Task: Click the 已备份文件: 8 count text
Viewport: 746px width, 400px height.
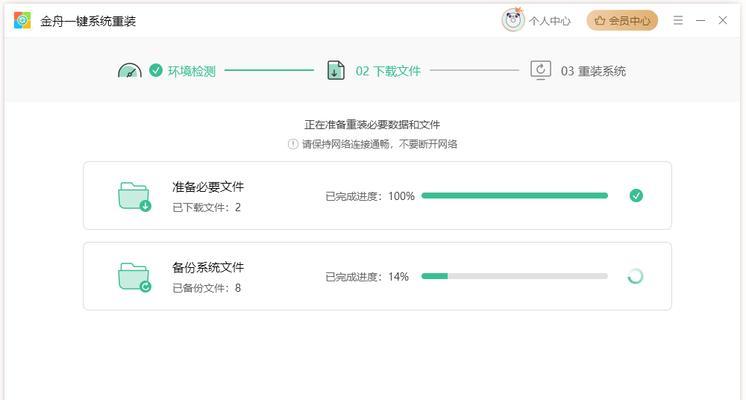Action: pos(206,288)
